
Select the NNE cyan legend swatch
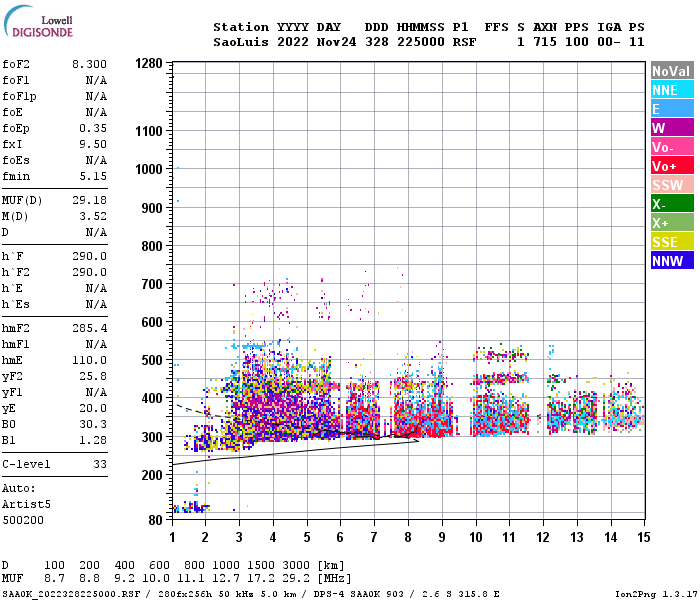(x=672, y=90)
